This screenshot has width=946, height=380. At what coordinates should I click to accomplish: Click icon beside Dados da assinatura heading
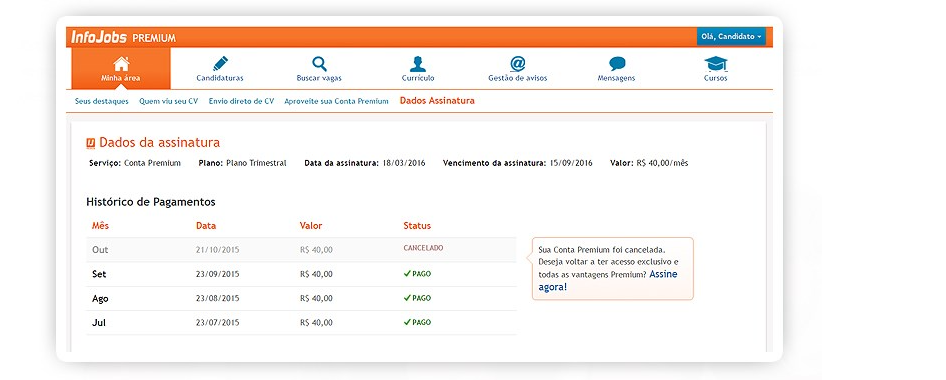point(91,143)
